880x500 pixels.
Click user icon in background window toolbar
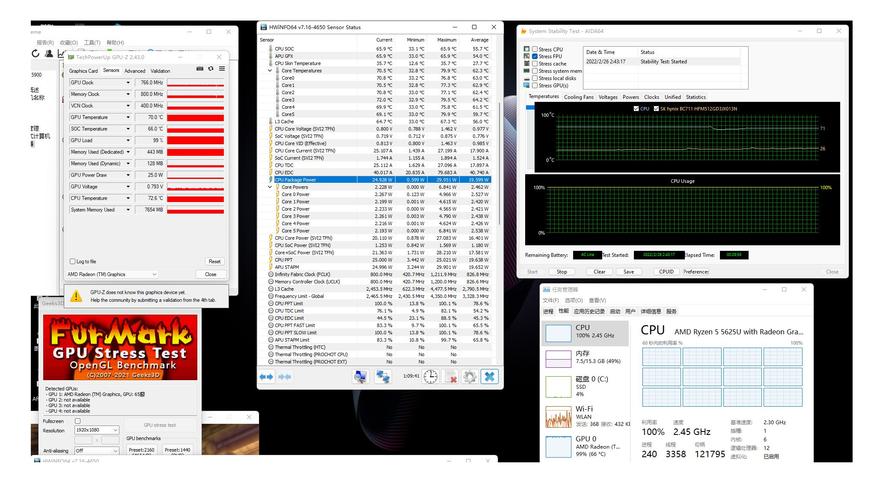tap(49, 53)
